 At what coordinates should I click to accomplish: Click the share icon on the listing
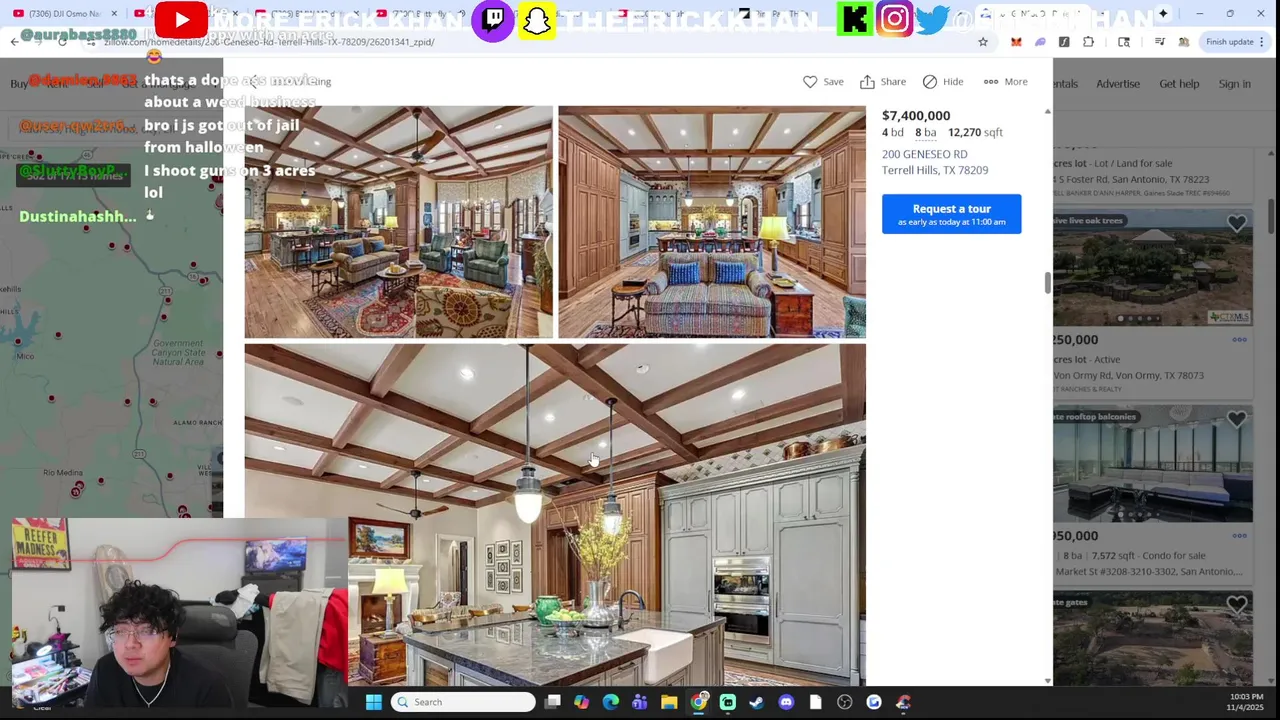pos(867,82)
